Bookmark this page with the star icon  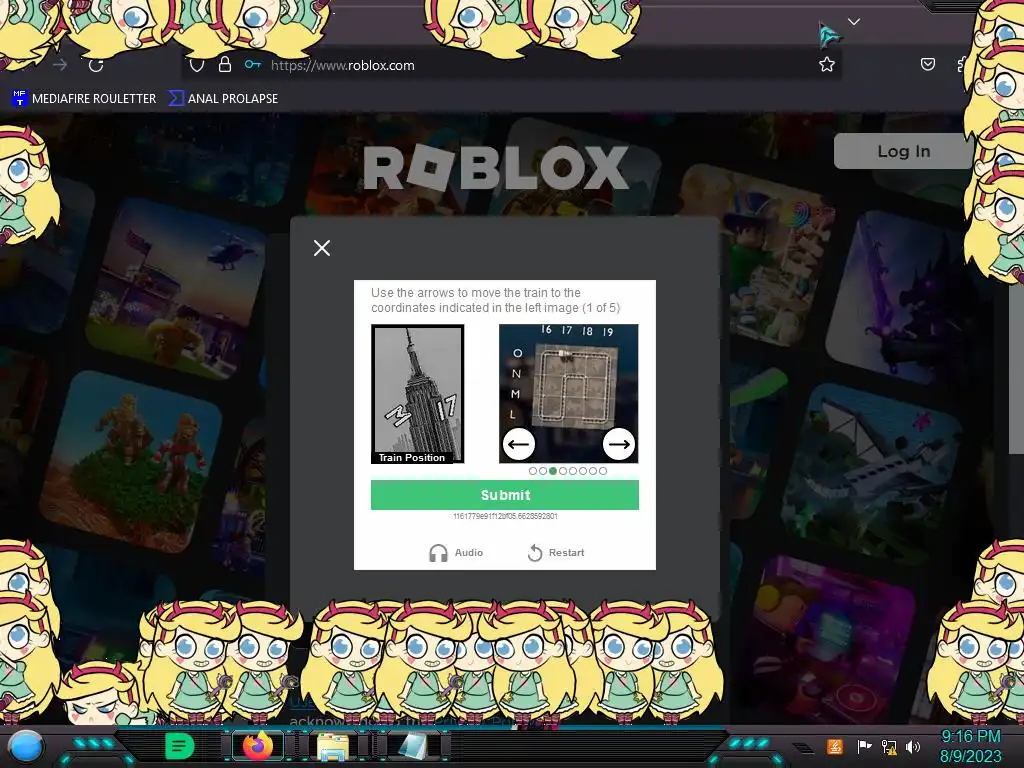tap(827, 64)
